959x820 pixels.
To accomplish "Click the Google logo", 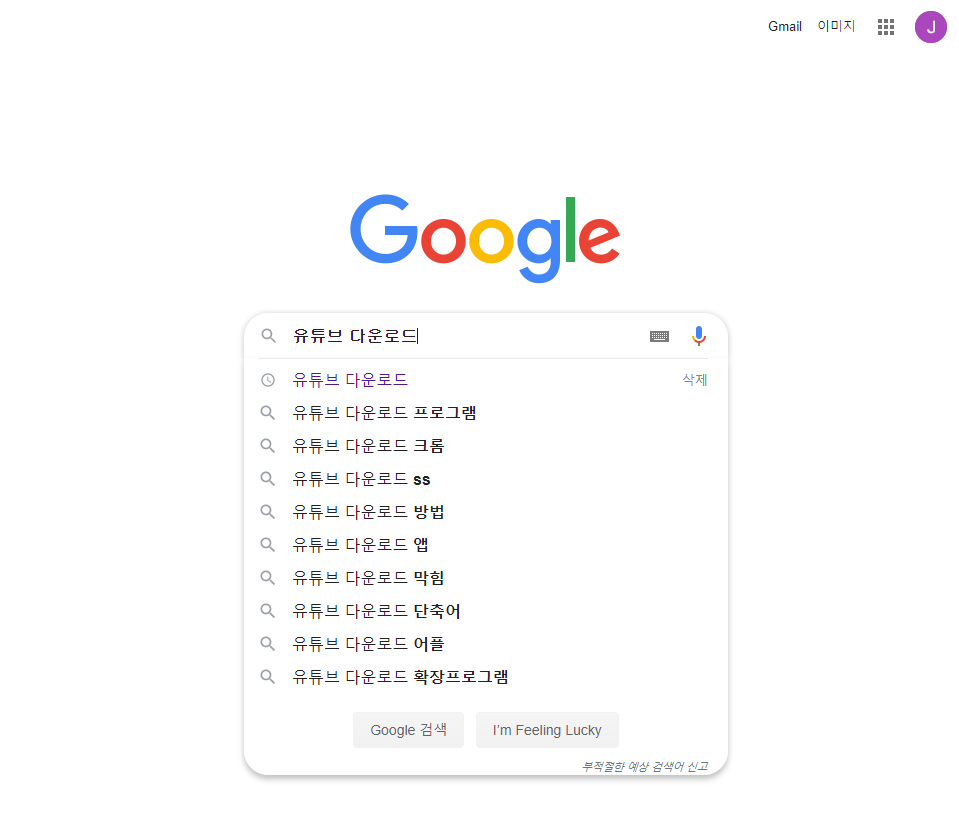I will 485,238.
